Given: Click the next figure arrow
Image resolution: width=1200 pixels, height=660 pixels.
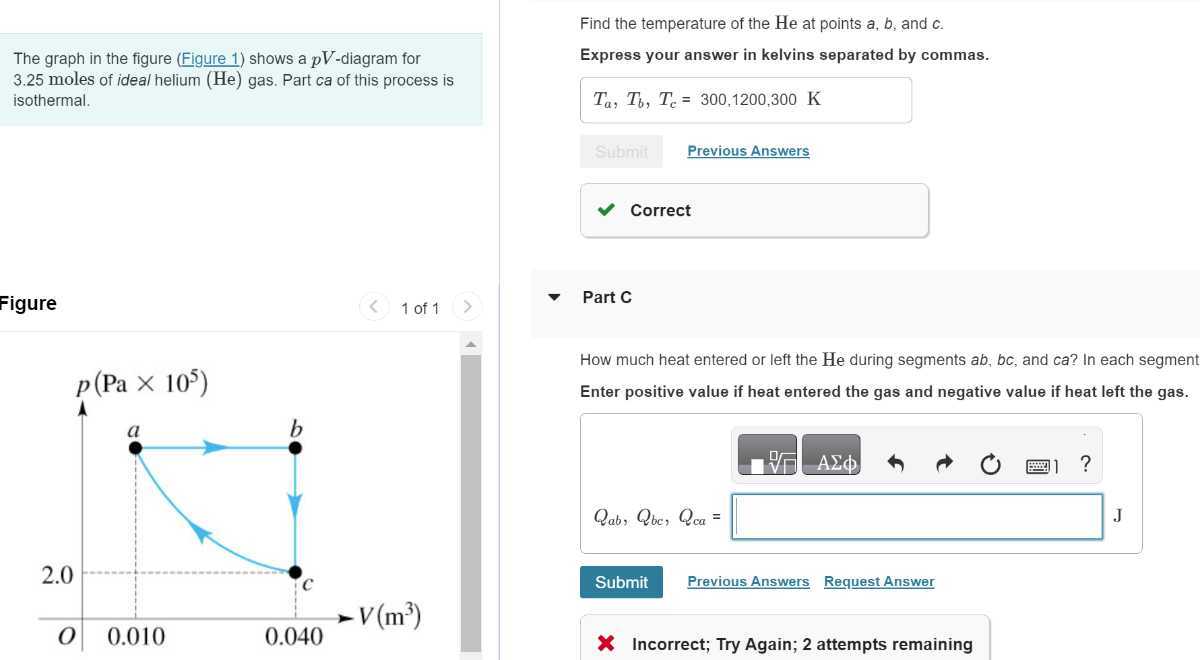Looking at the screenshot, I should 467,307.
